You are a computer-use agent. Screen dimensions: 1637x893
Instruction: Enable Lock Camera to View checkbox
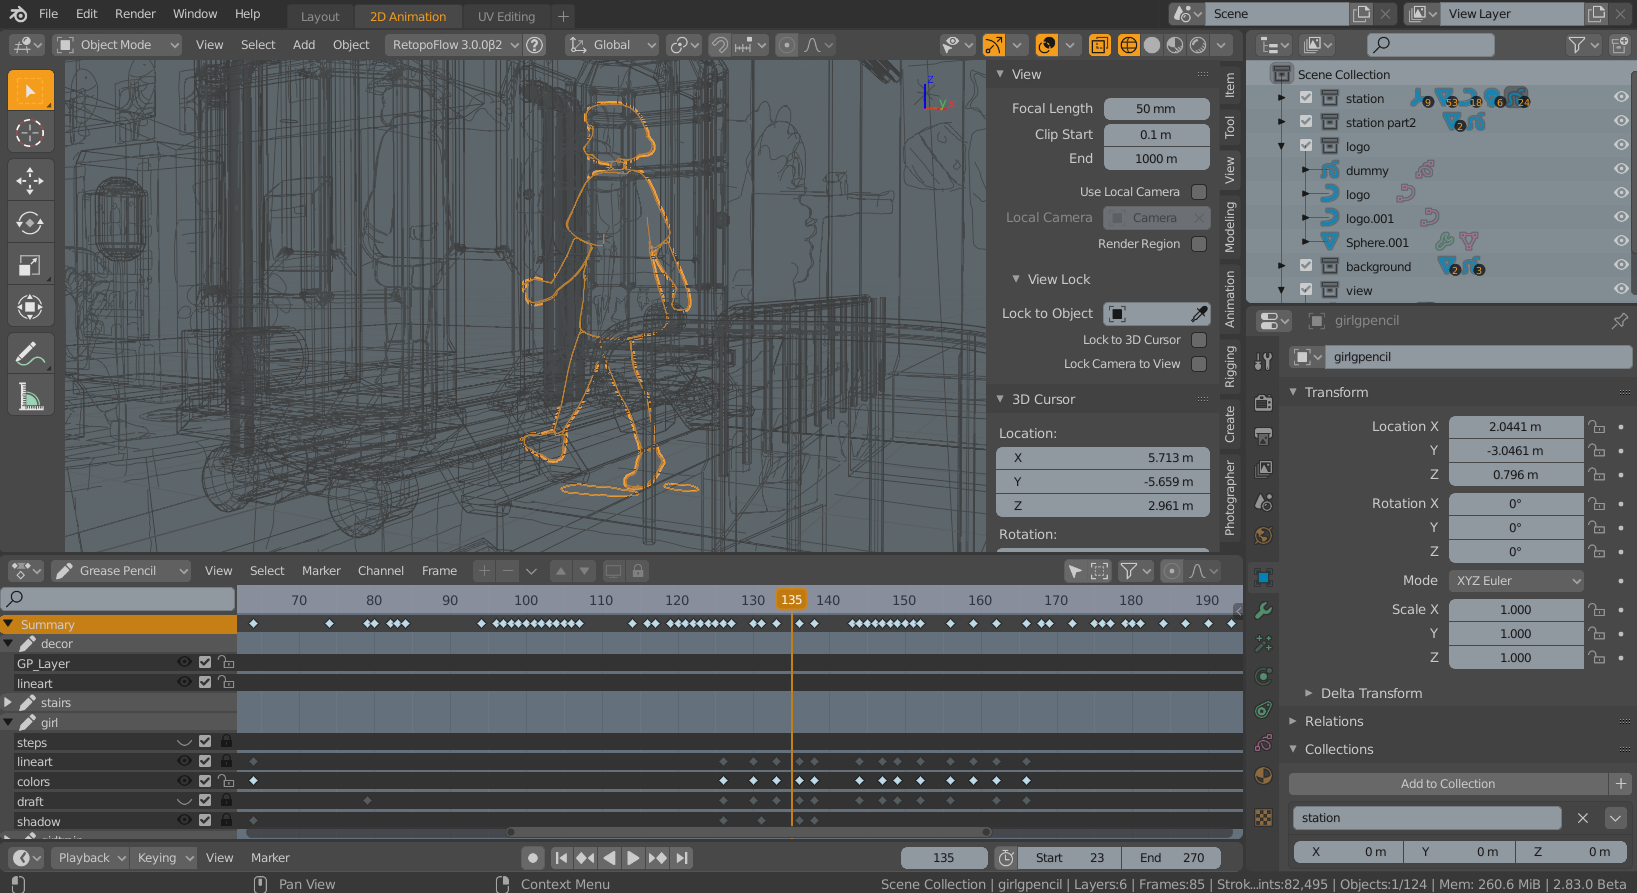(x=1199, y=364)
